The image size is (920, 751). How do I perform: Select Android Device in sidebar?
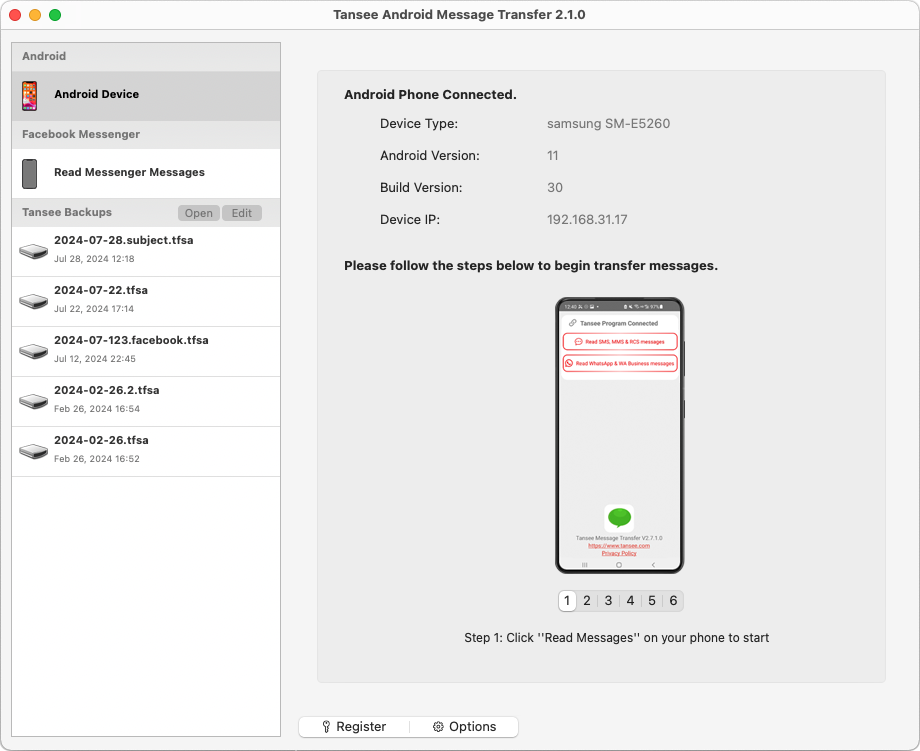pos(146,96)
